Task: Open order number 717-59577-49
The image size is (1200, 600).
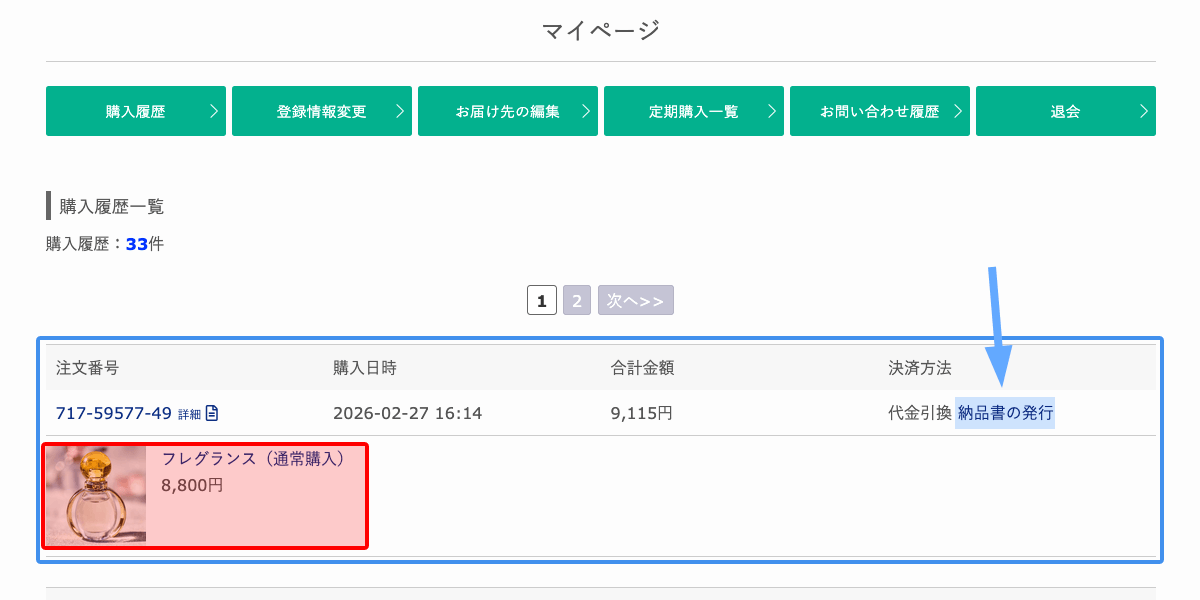Action: pos(114,413)
